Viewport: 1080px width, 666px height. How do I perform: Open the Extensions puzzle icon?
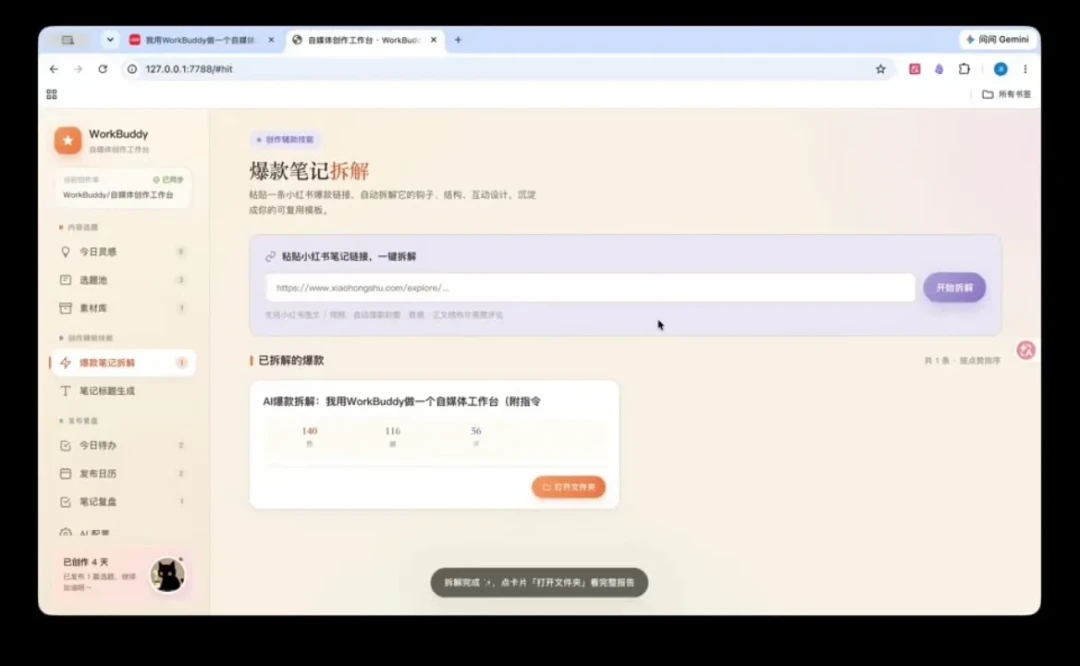click(964, 69)
